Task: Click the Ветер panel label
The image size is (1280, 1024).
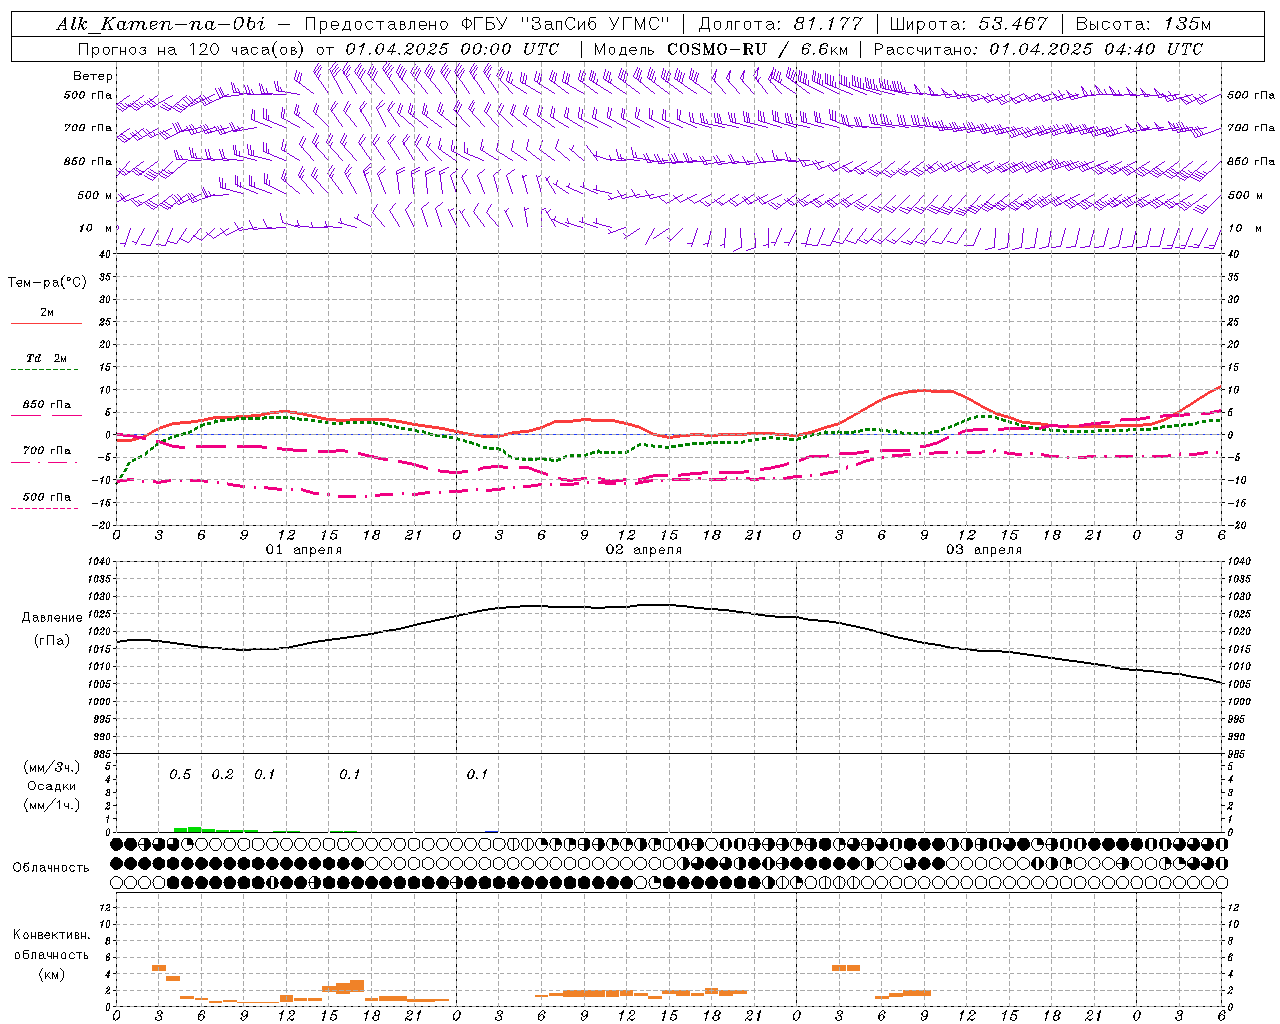Action: [93, 76]
